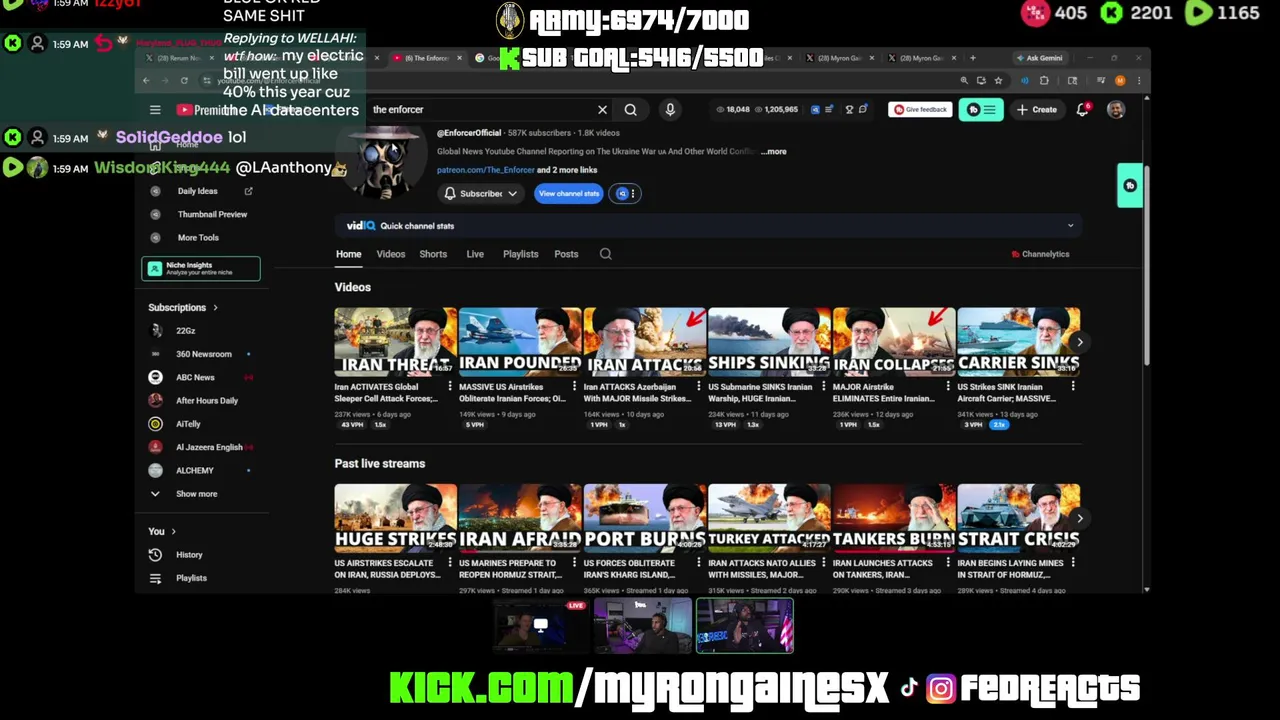The width and height of the screenshot is (1280, 720).
Task: Open Channelytics link
Action: tap(1040, 254)
